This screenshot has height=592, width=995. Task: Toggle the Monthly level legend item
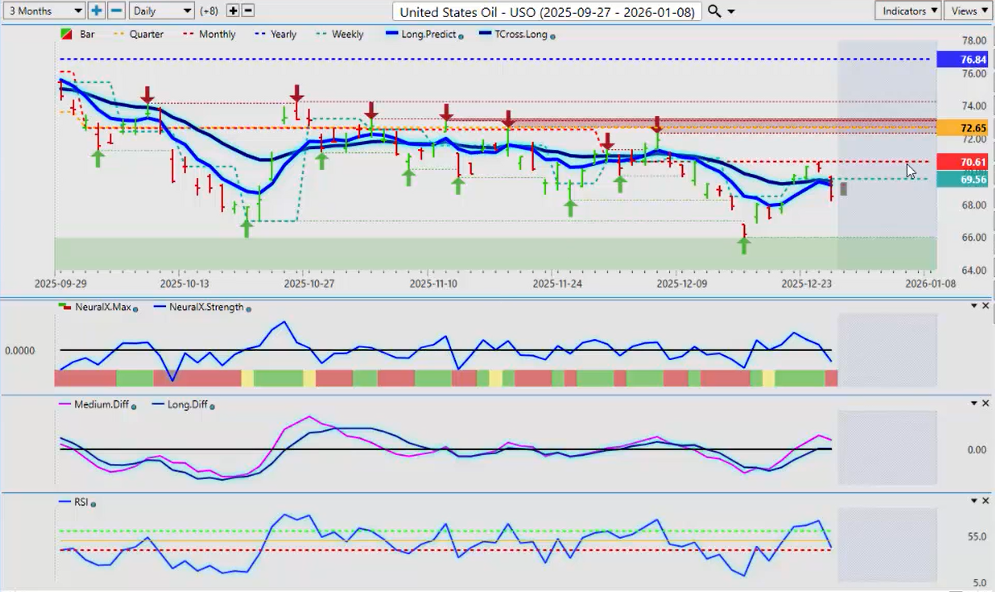(209, 34)
